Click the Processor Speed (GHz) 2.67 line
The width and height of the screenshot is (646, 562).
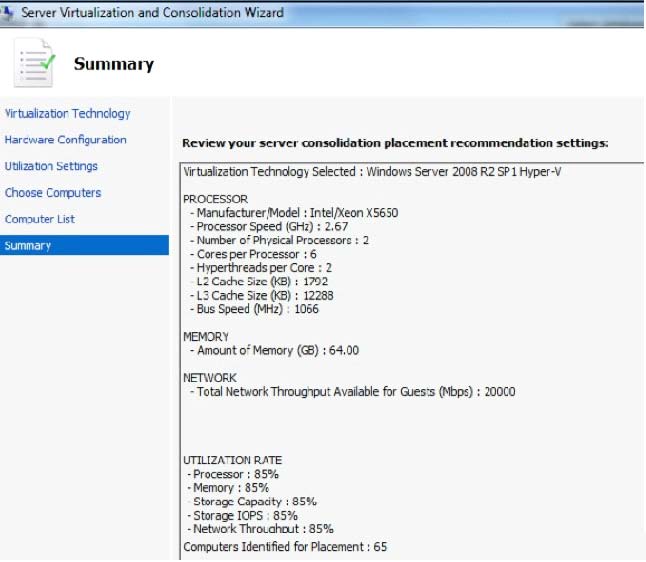click(x=269, y=226)
